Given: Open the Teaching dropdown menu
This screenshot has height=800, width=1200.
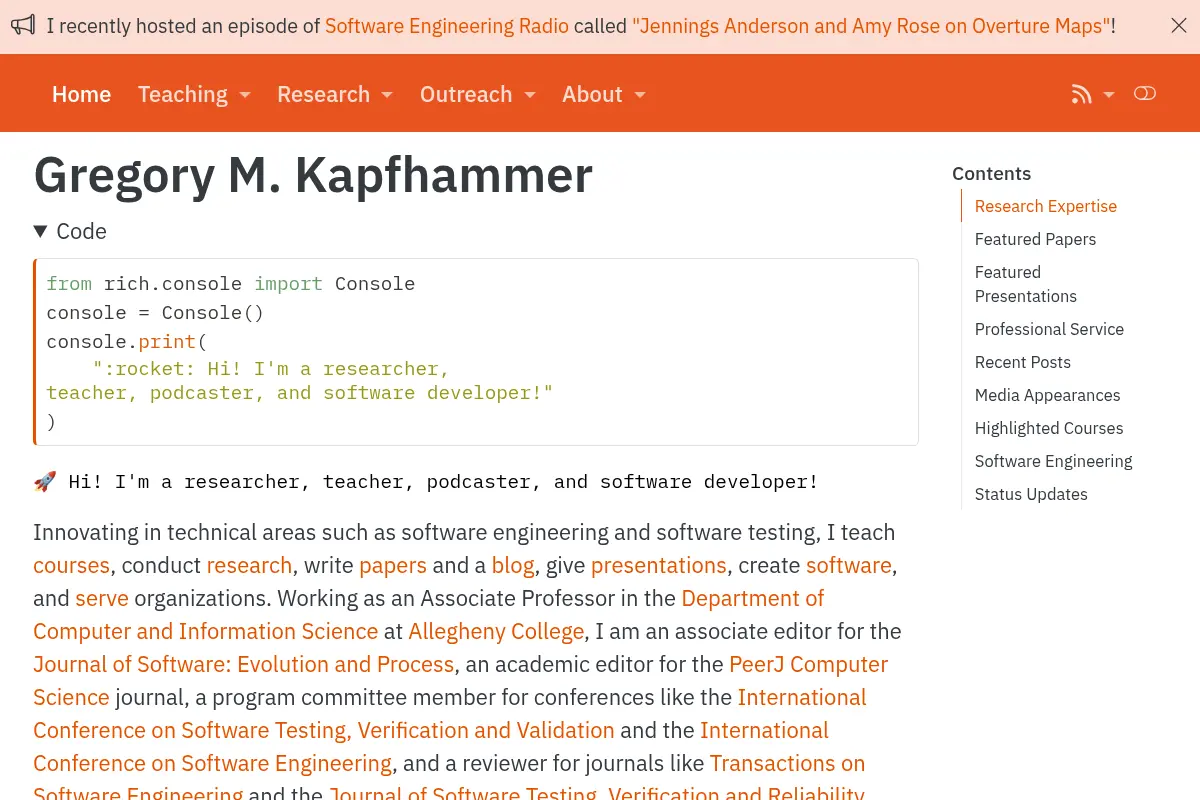Looking at the screenshot, I should click(x=194, y=94).
